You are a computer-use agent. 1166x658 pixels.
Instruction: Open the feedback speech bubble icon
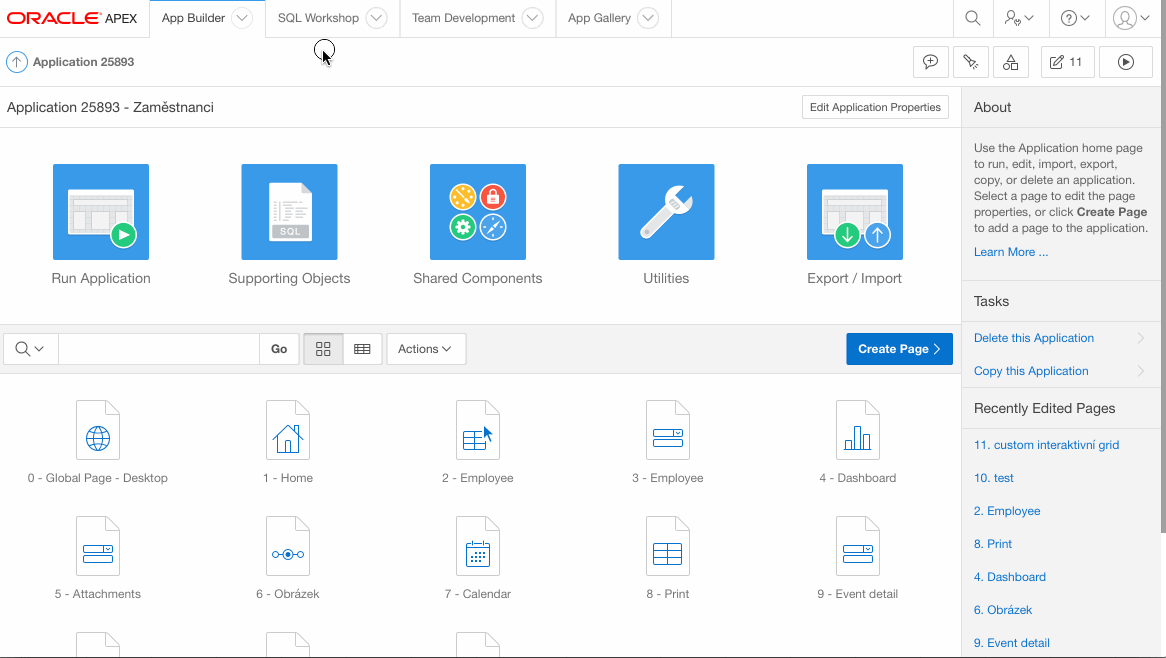(930, 62)
